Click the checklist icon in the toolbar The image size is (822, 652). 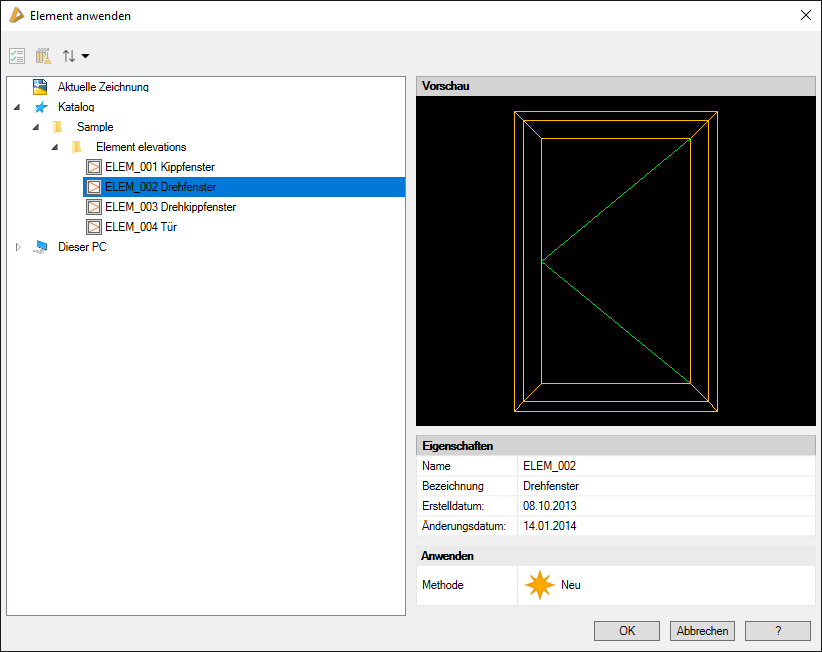pos(16,57)
